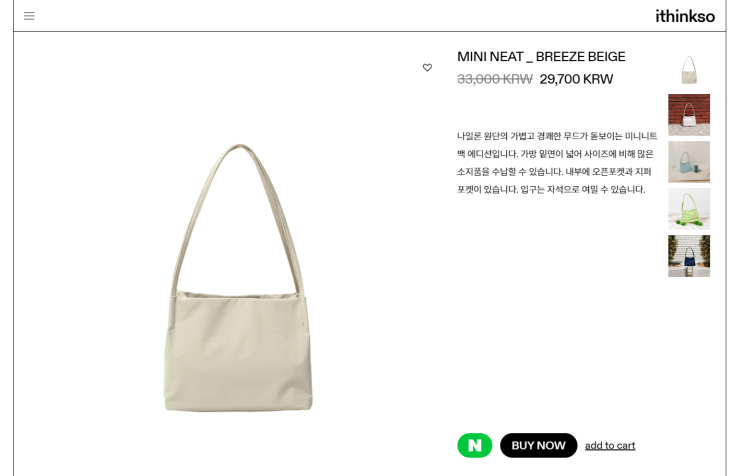Screen dimensions: 743x476
Task: Click the MINI NEAT _ BREEZE BEIGE title
Action: [541, 57]
